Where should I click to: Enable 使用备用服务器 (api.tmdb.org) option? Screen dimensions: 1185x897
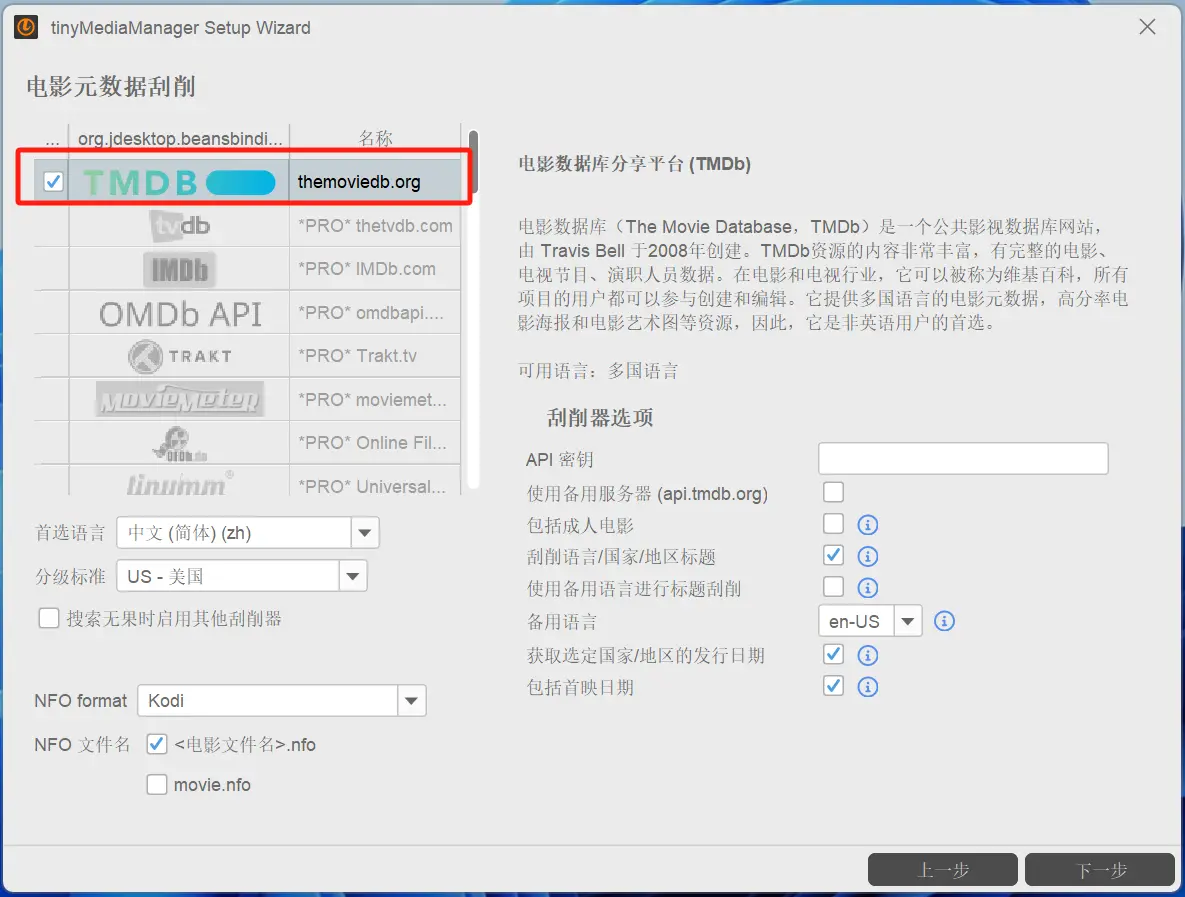point(833,491)
